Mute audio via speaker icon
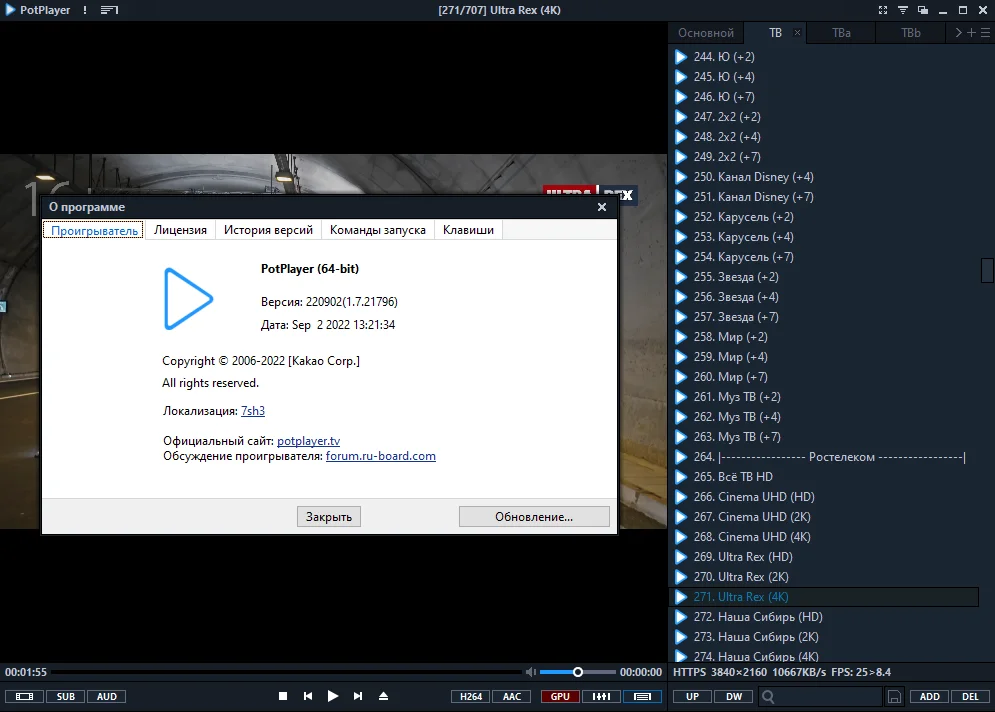 (x=530, y=672)
